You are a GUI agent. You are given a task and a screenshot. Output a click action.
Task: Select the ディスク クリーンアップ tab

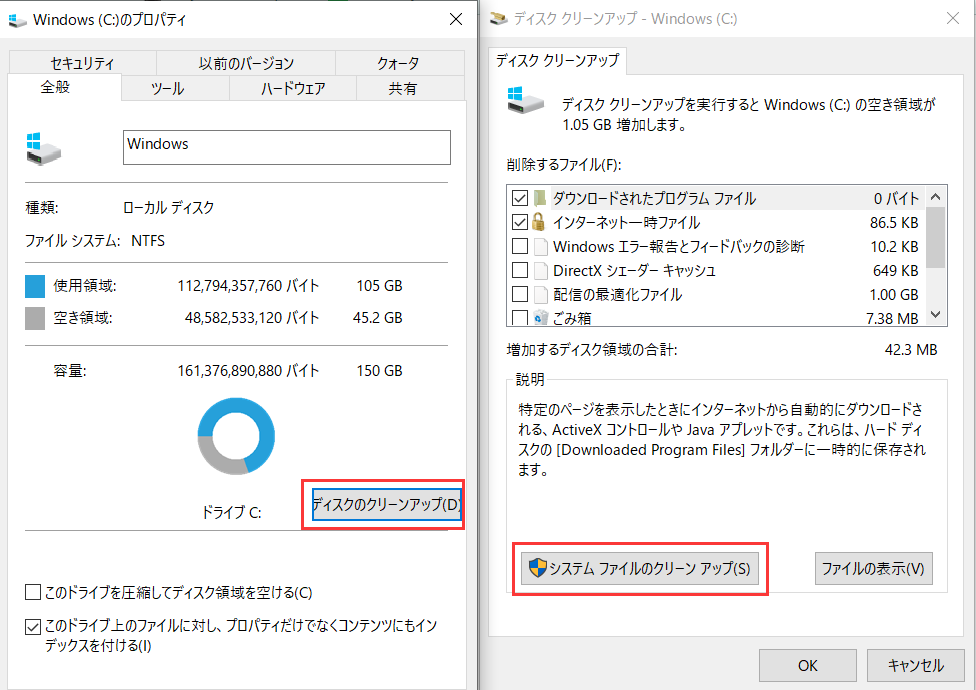(x=557, y=60)
